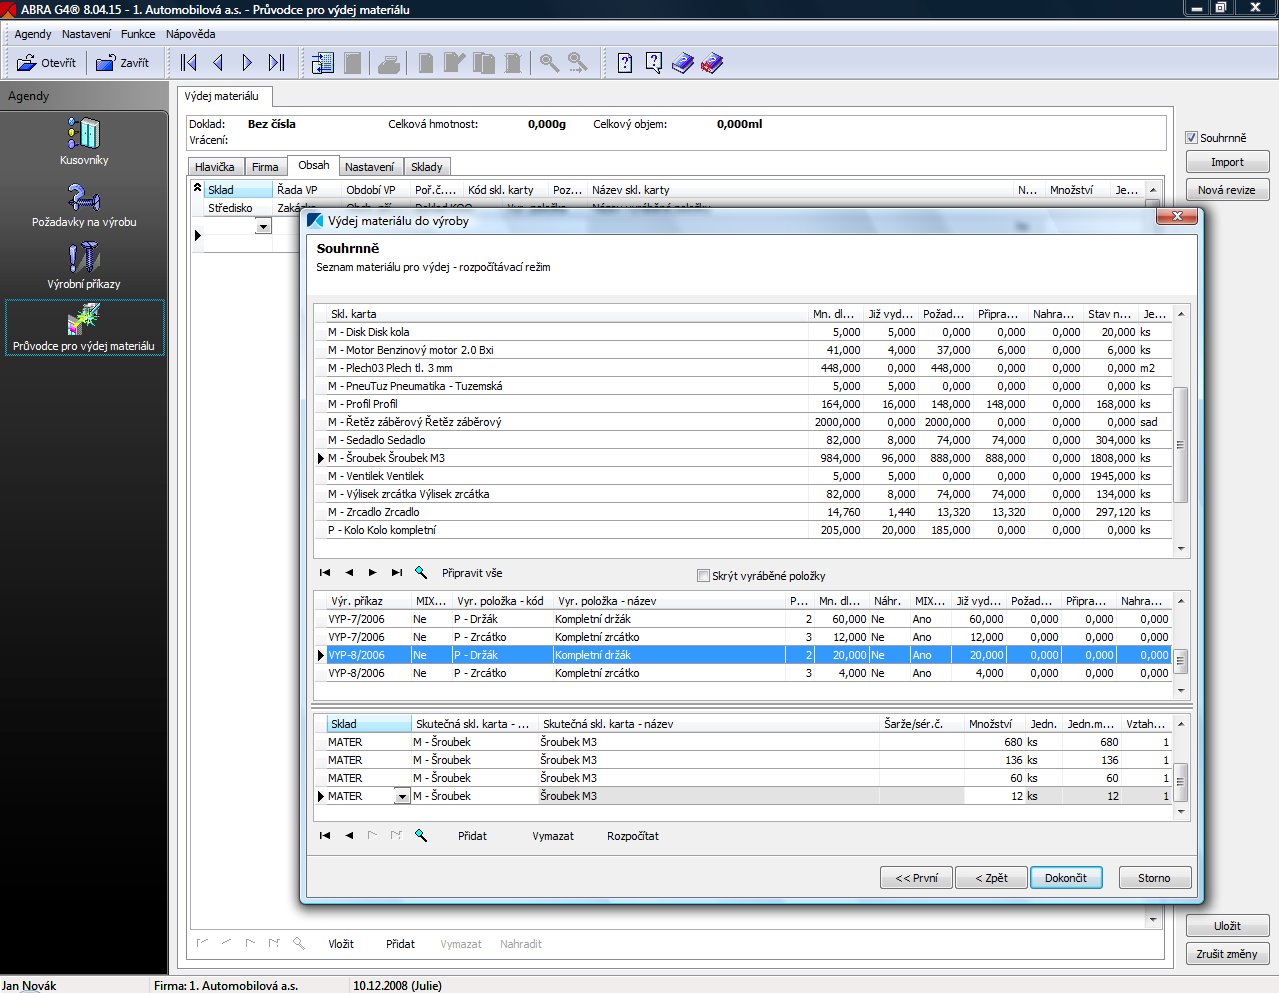Image resolution: width=1279 pixels, height=993 pixels.
Task: Open Sklad combo box in background grid
Action: tap(263, 227)
